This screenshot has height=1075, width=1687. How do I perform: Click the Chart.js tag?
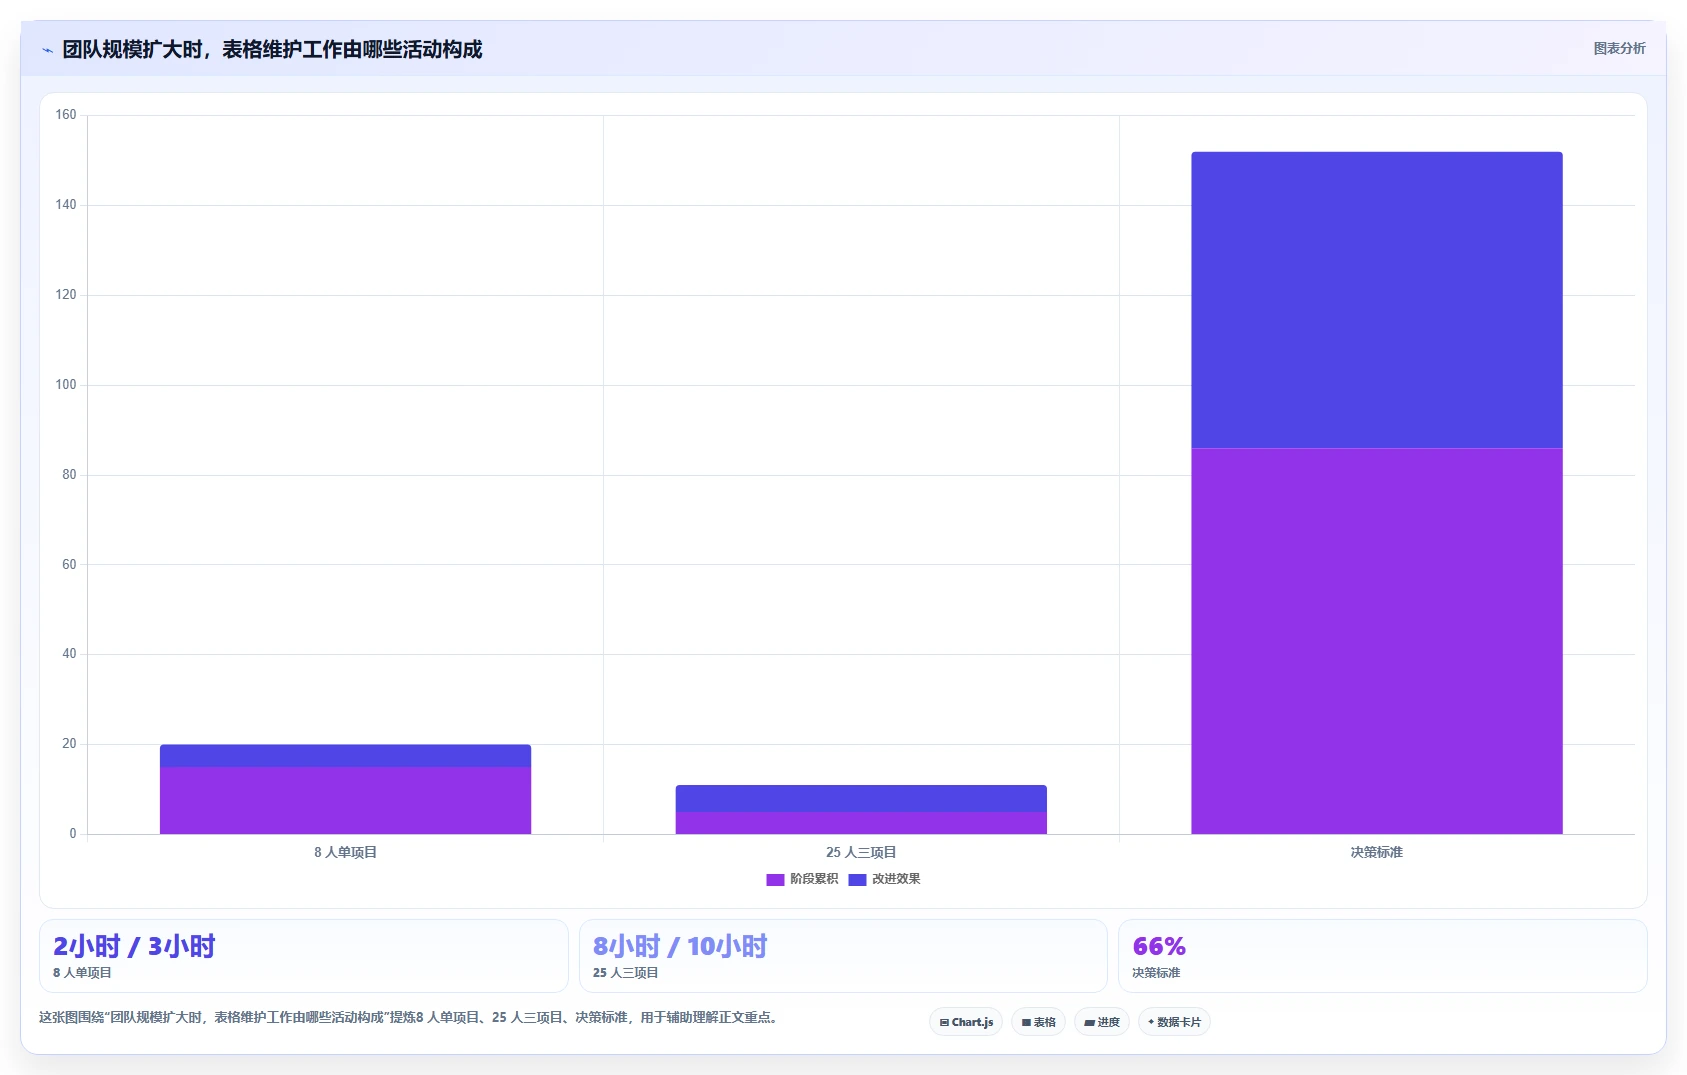pos(966,1022)
